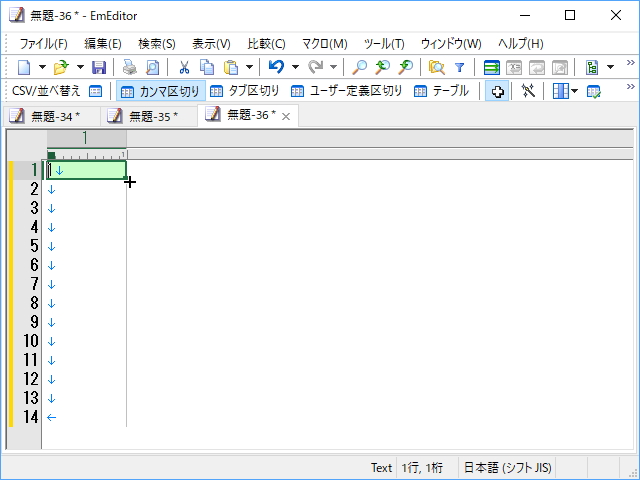Expand main toolbar overflow chevron
The image size is (640, 480).
[x=631, y=62]
